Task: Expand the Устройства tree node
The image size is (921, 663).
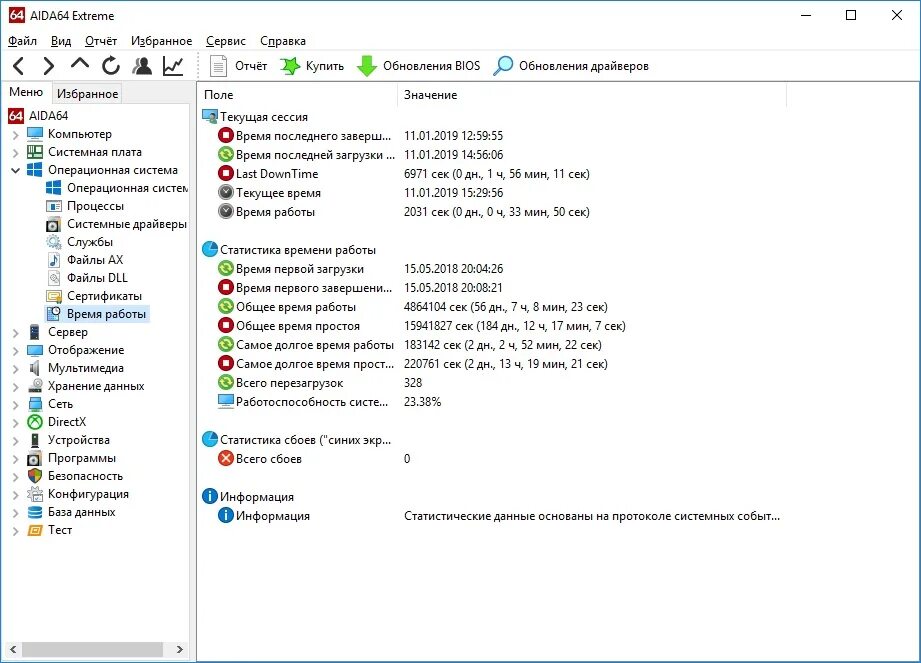Action: (x=15, y=440)
